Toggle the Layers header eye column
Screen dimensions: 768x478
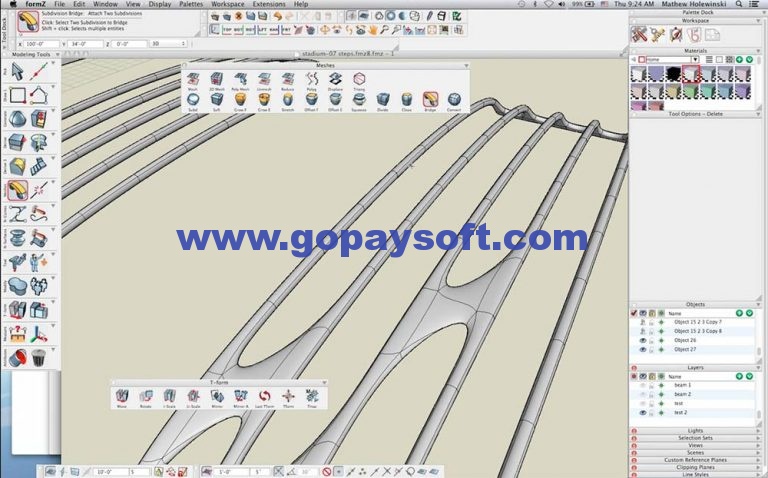(643, 377)
